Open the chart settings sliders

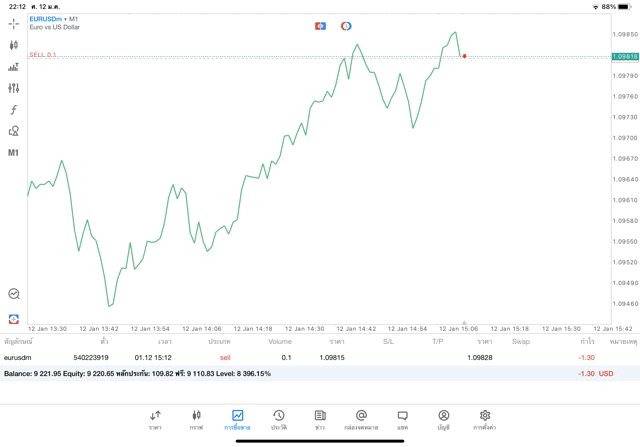click(13, 88)
